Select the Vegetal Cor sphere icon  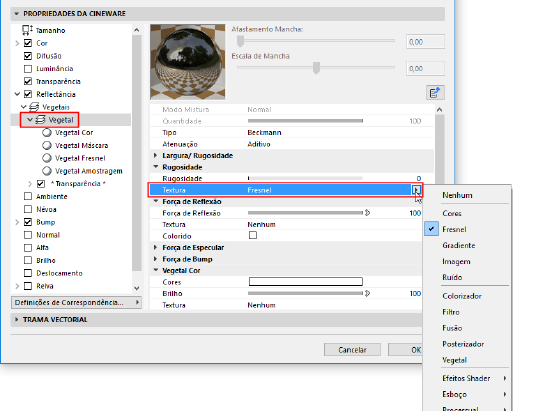coord(47,133)
